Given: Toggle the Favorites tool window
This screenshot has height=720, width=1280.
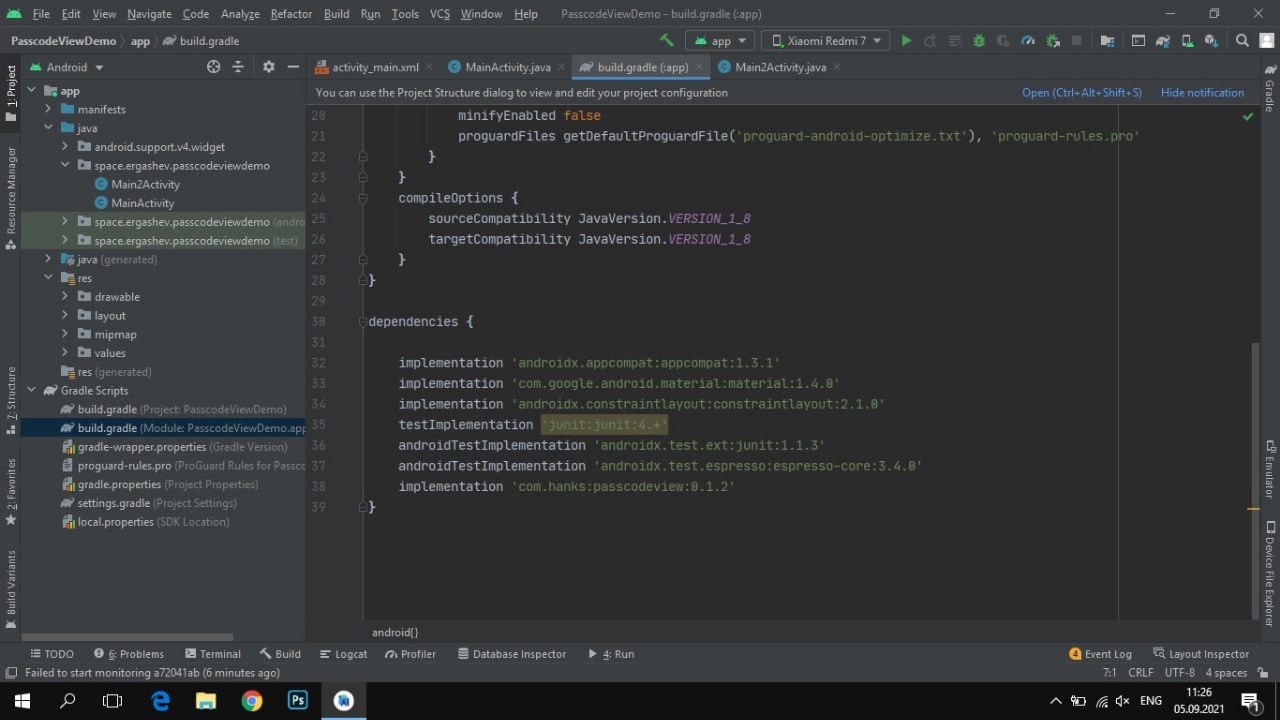Looking at the screenshot, I should point(11,492).
